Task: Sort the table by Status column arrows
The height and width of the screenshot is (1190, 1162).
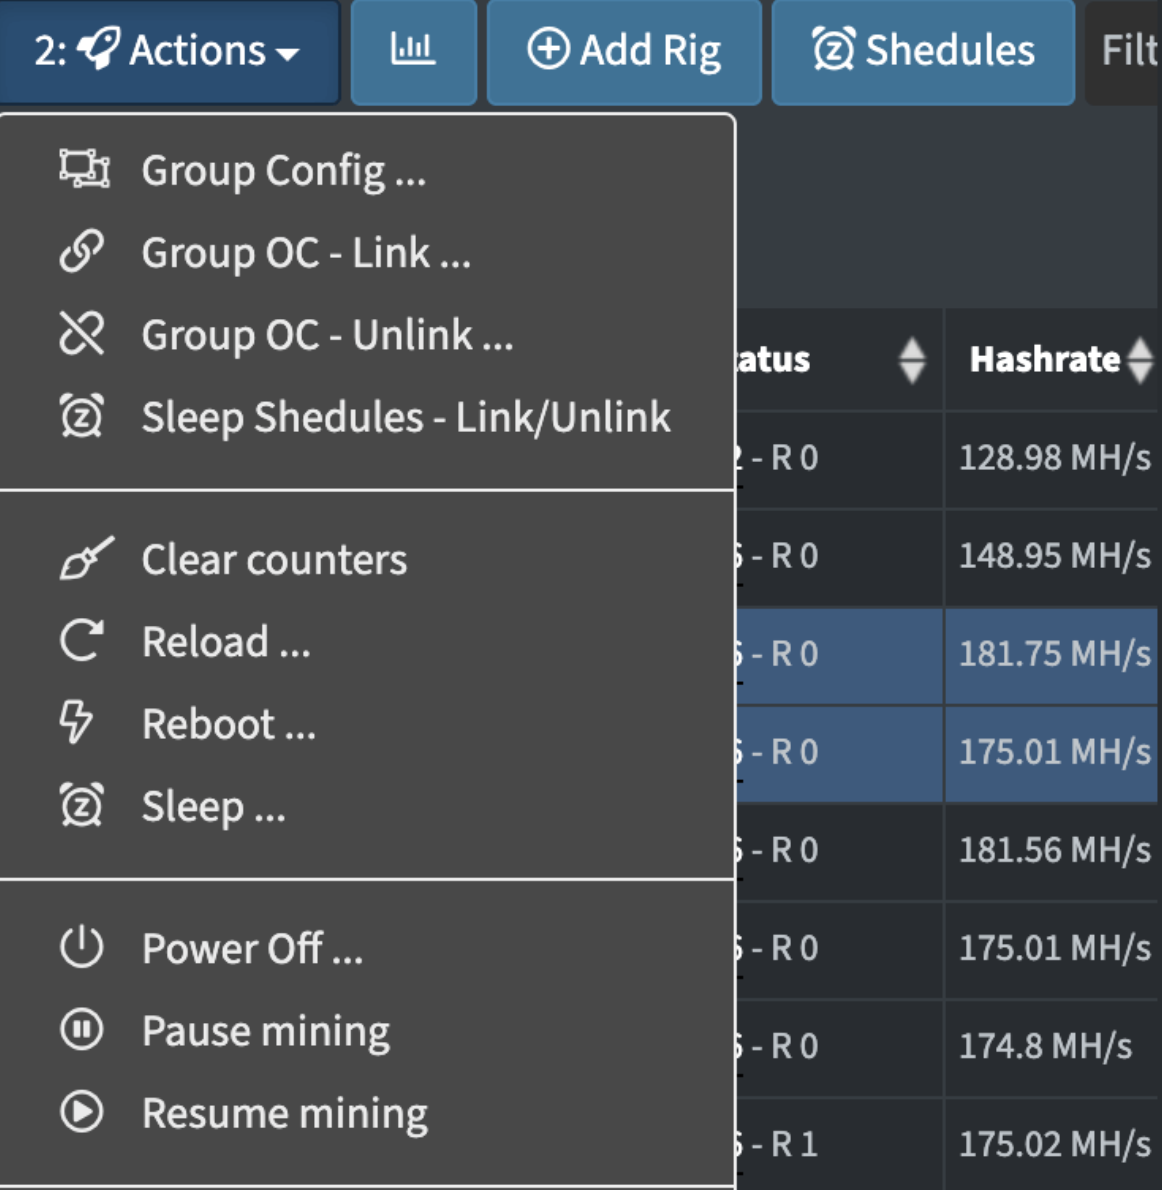Action: [x=912, y=360]
